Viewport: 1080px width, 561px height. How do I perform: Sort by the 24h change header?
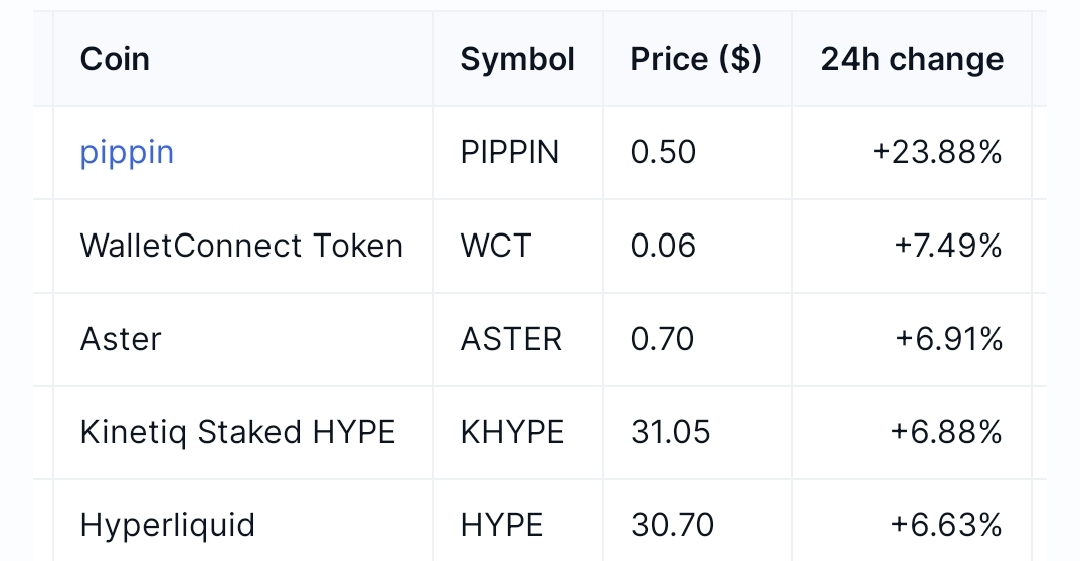(912, 59)
